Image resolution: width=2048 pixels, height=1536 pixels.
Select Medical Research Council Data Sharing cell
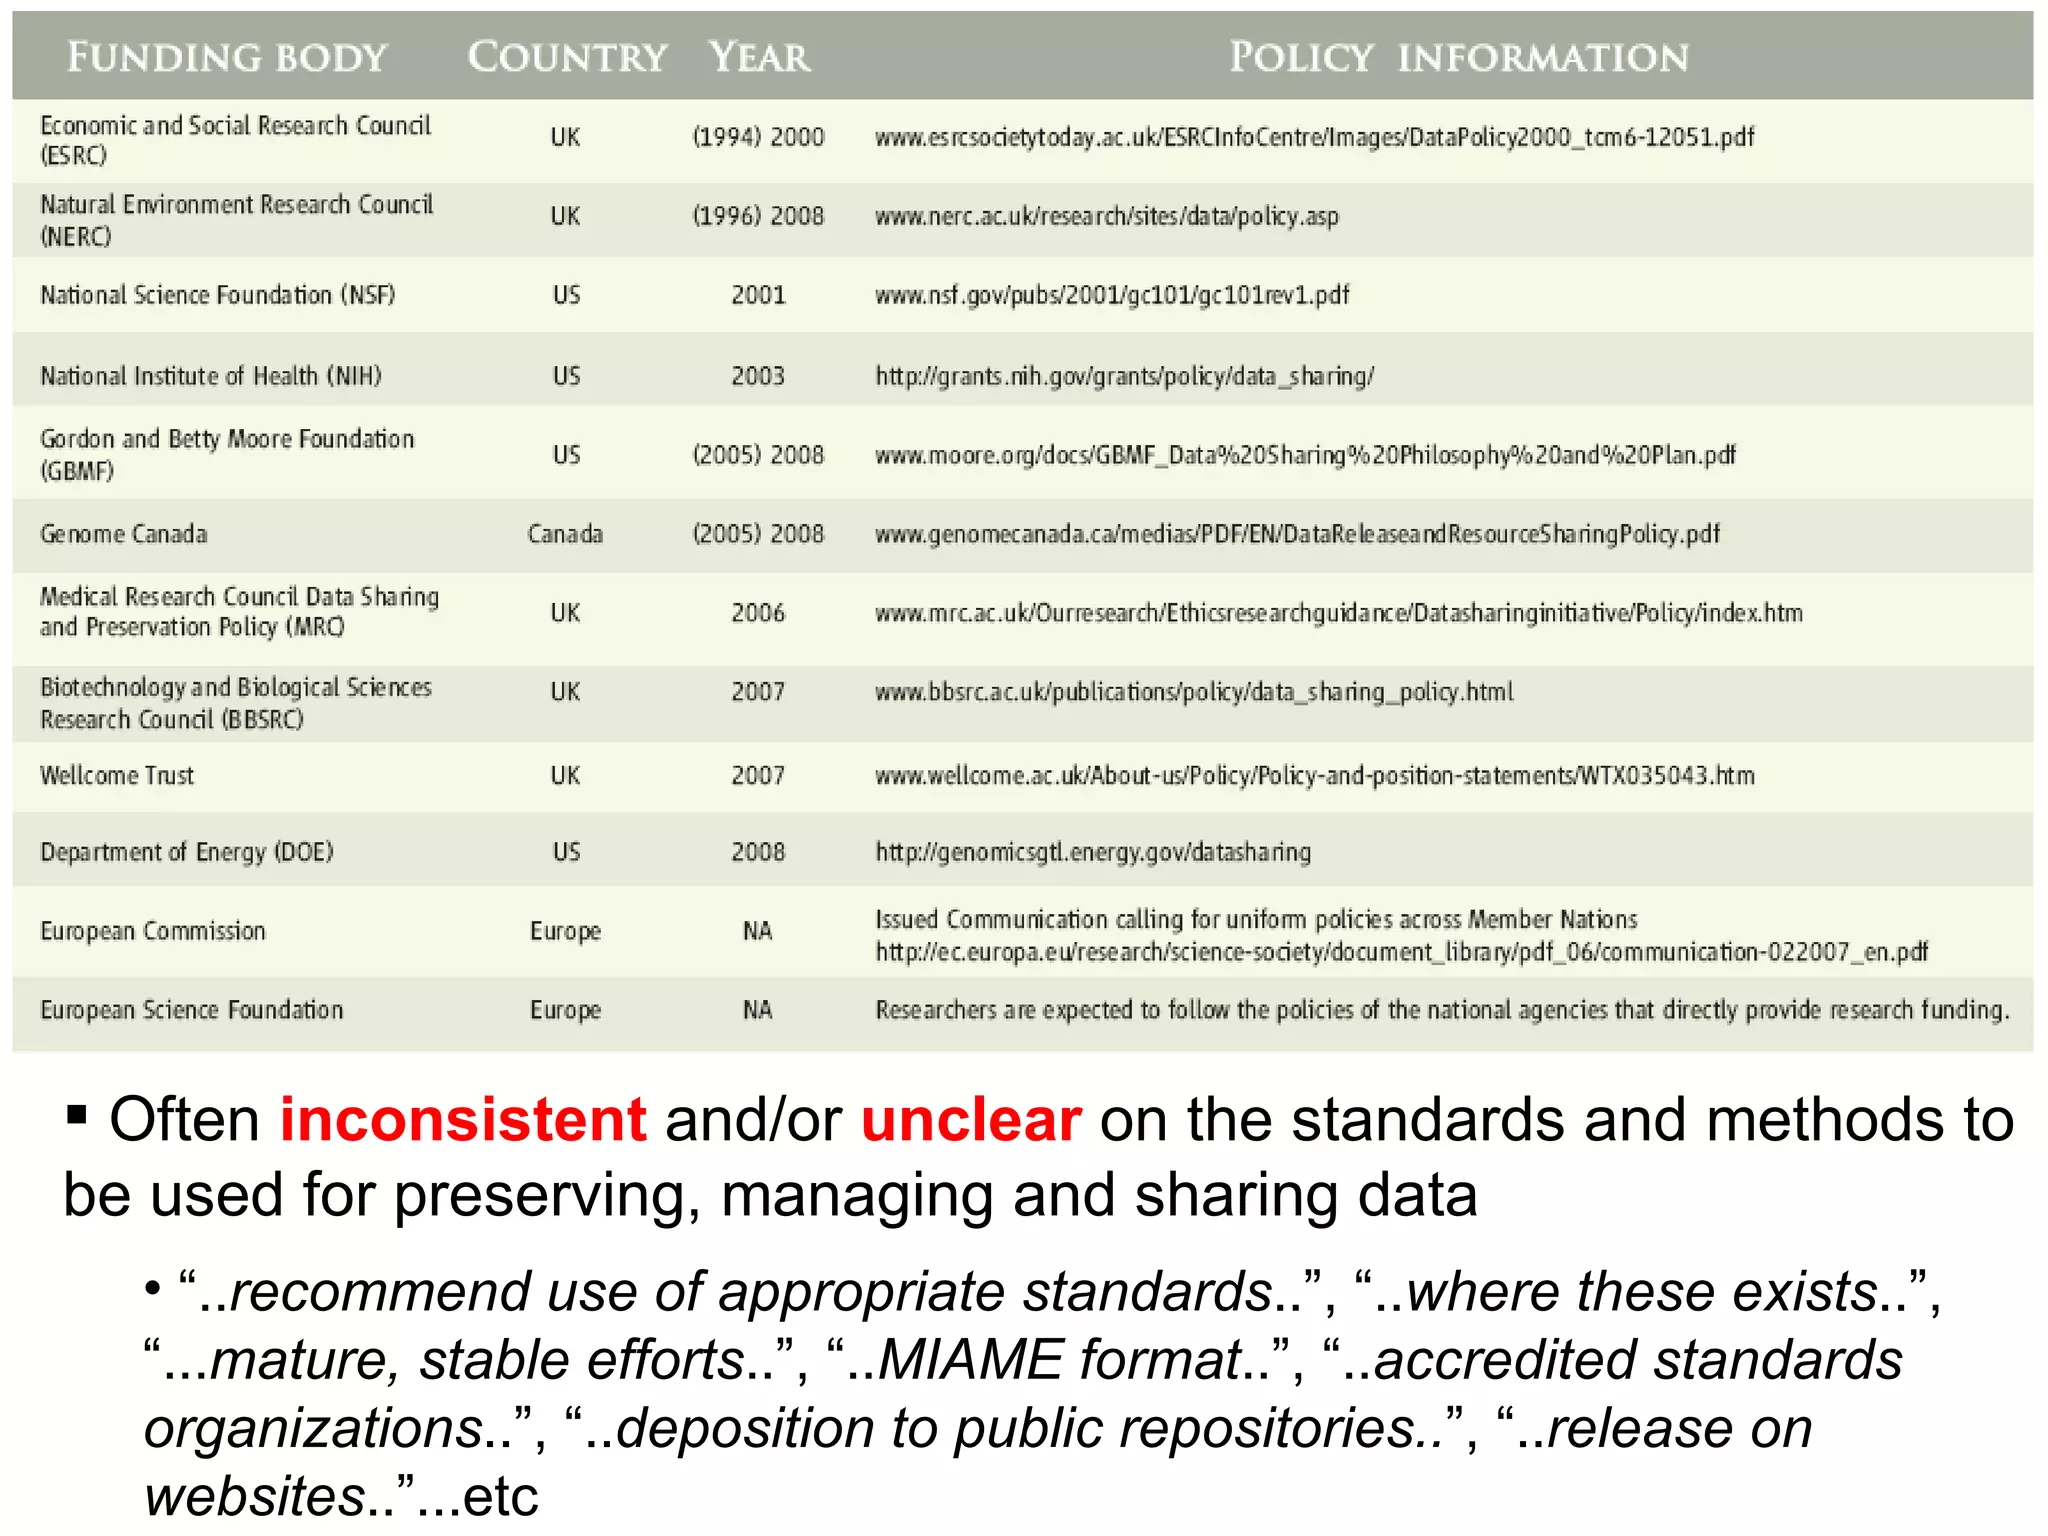(x=240, y=612)
